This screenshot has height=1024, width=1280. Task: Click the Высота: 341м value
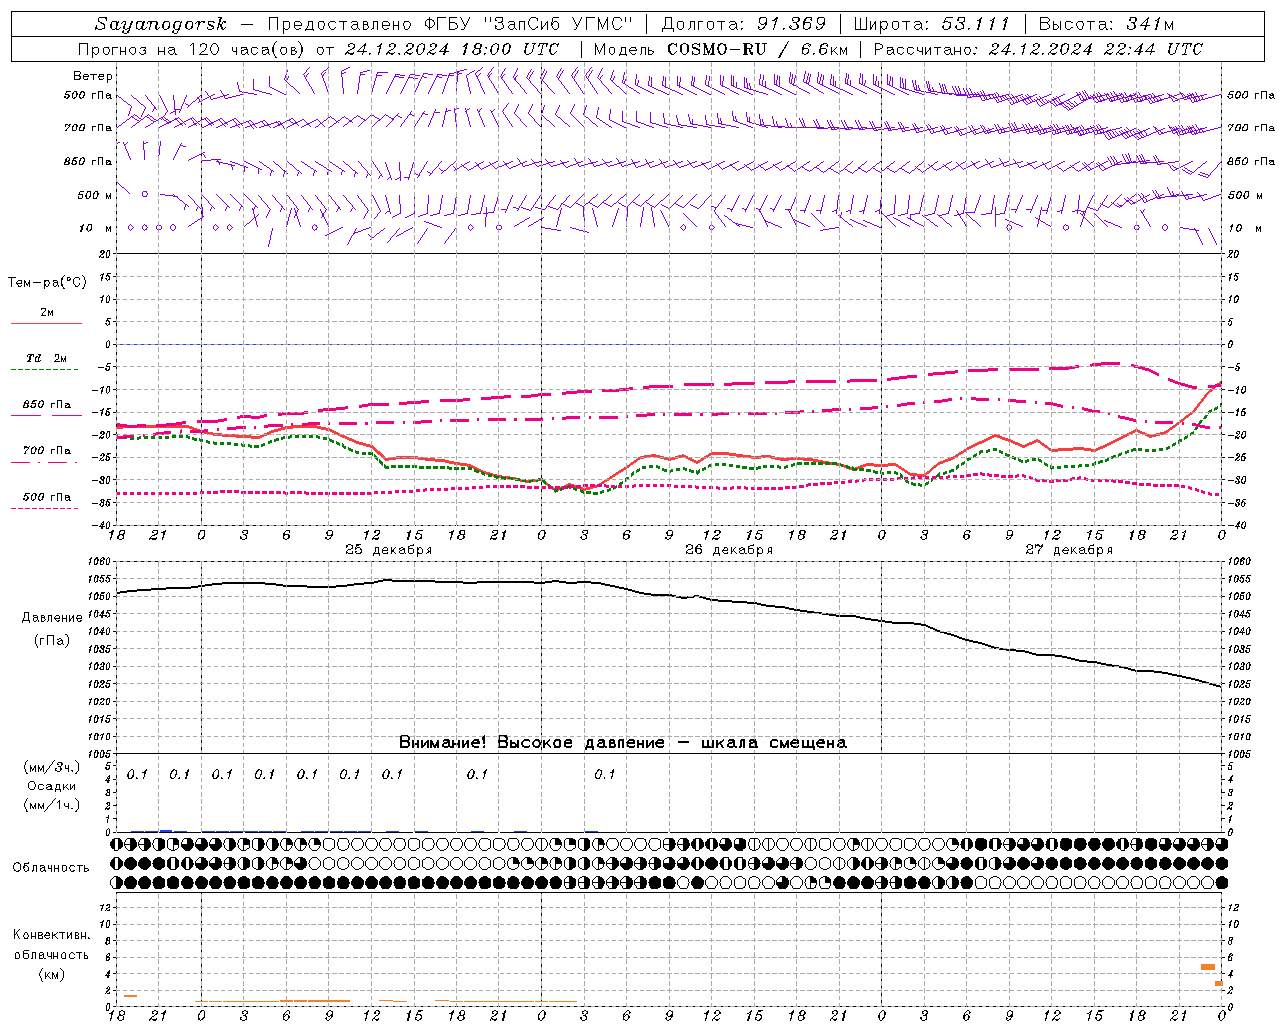click(x=1106, y=24)
